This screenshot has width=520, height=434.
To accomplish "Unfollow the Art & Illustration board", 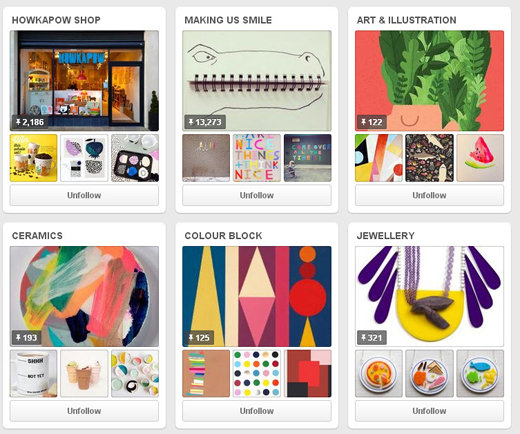I will coord(429,195).
